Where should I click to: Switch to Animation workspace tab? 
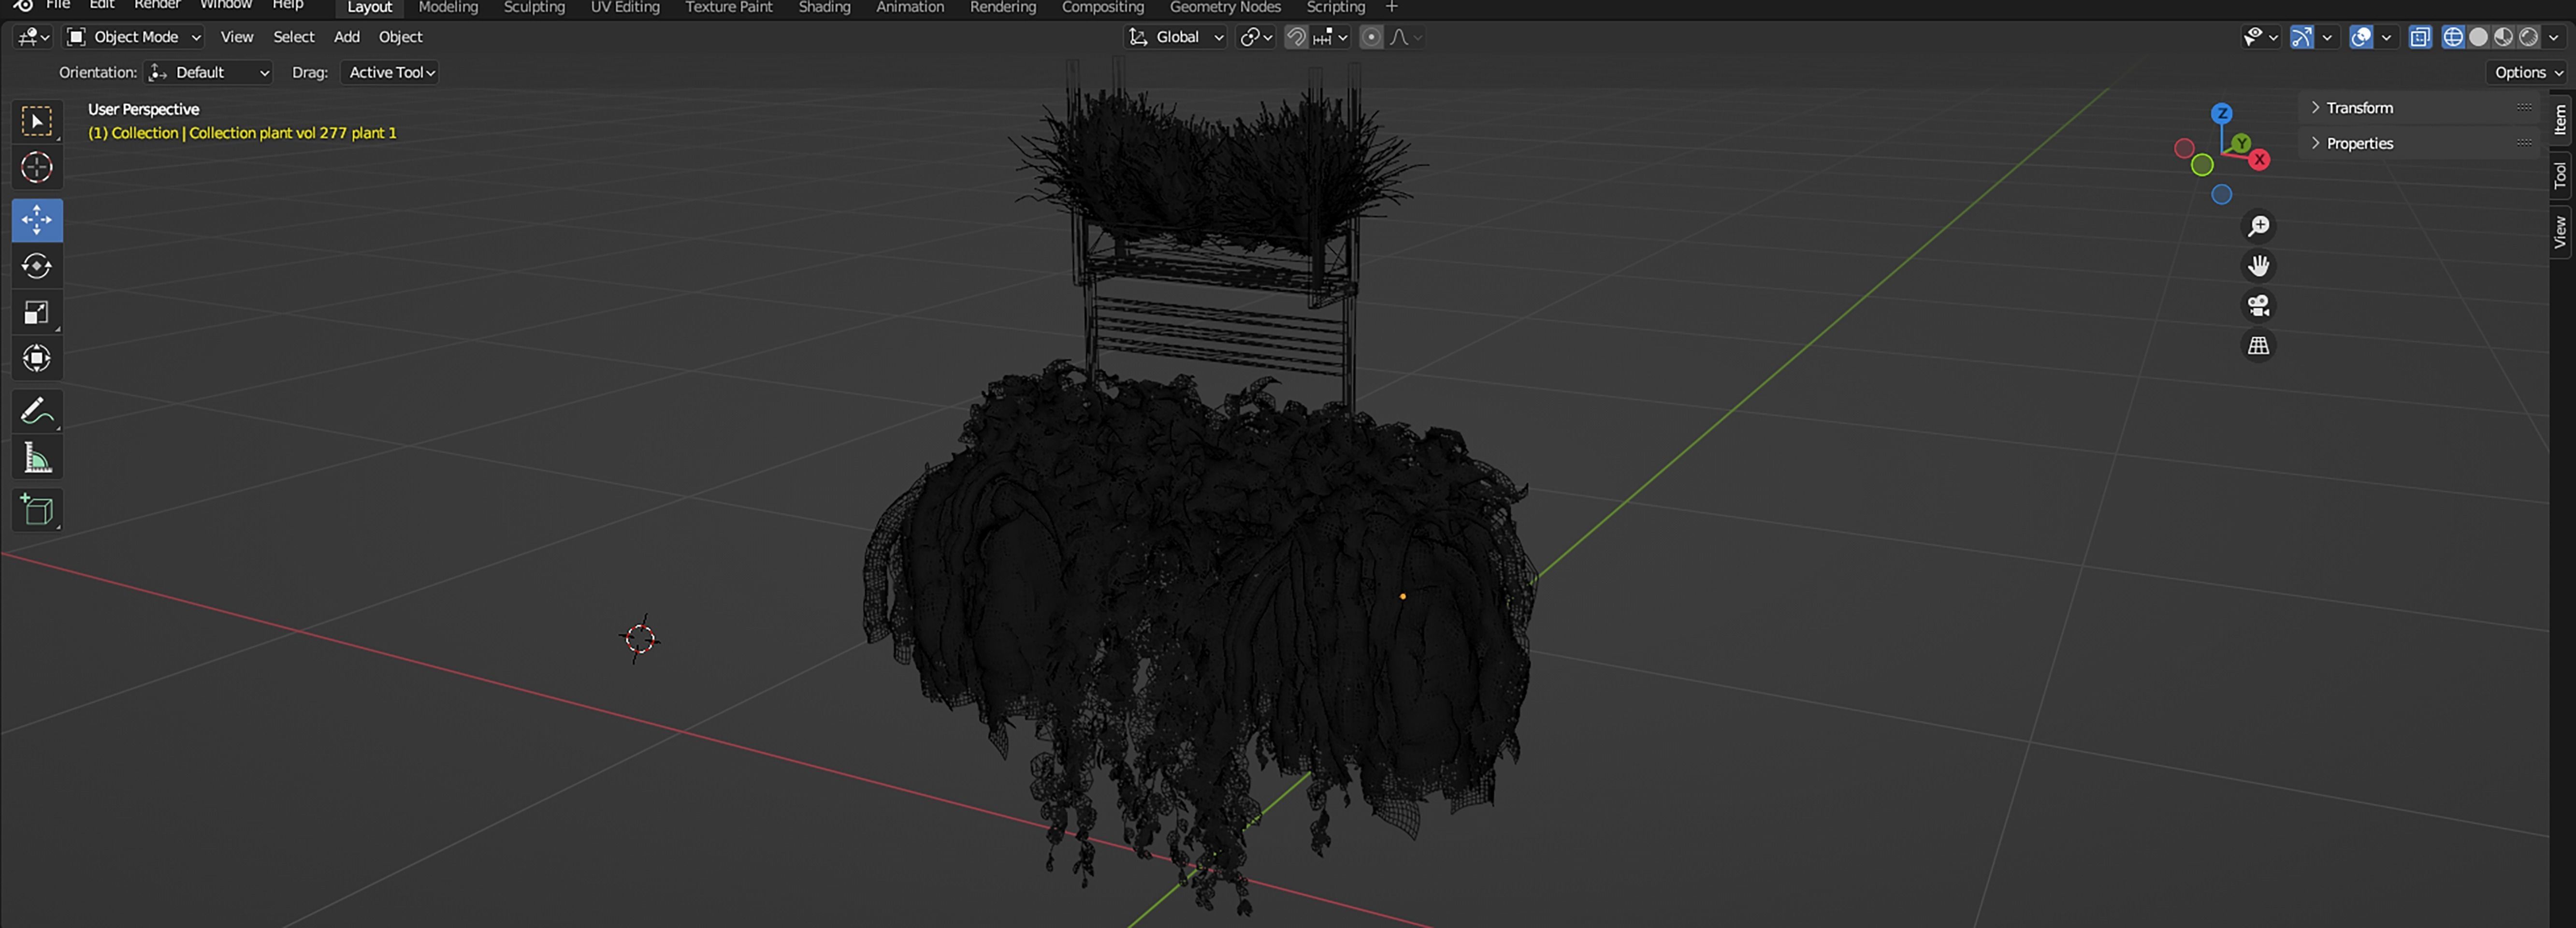[x=910, y=7]
